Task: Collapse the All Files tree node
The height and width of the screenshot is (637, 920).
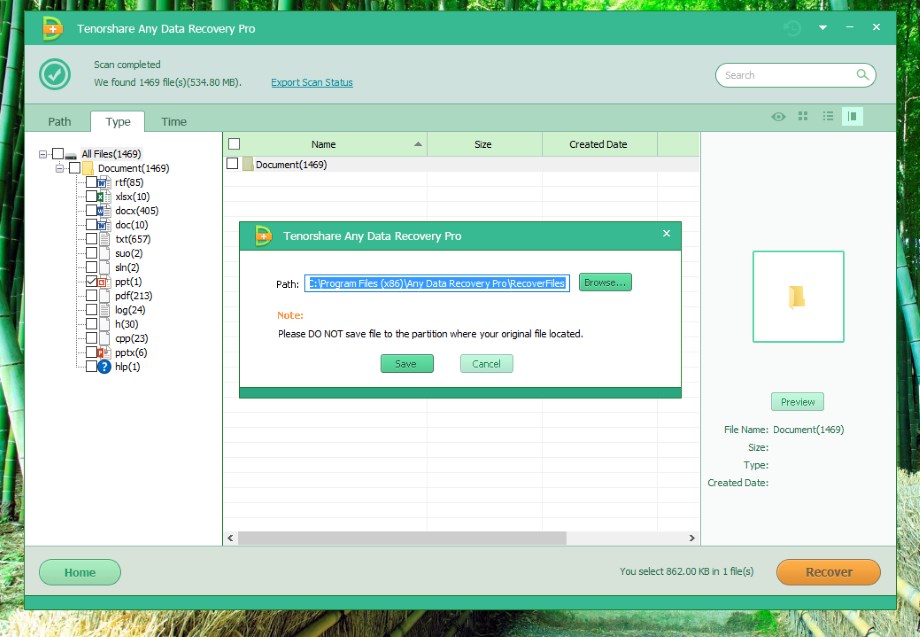Action: pyautogui.click(x=43, y=154)
